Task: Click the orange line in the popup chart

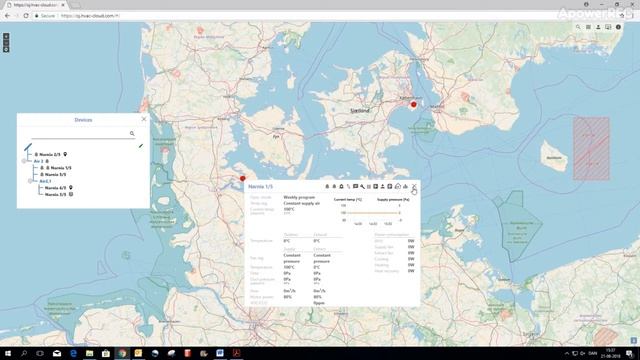Action: pos(372,213)
